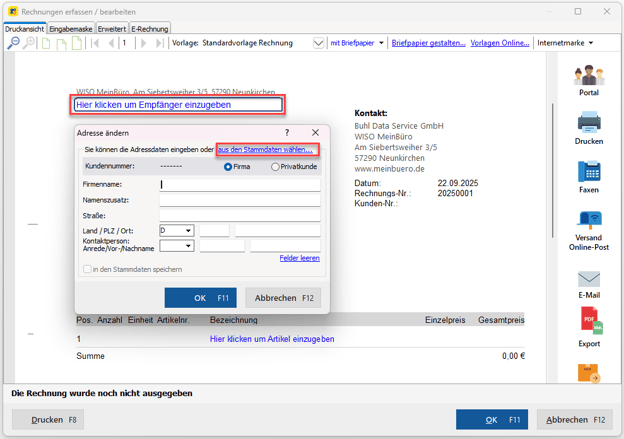Click into the Vorname input field

click(222, 246)
